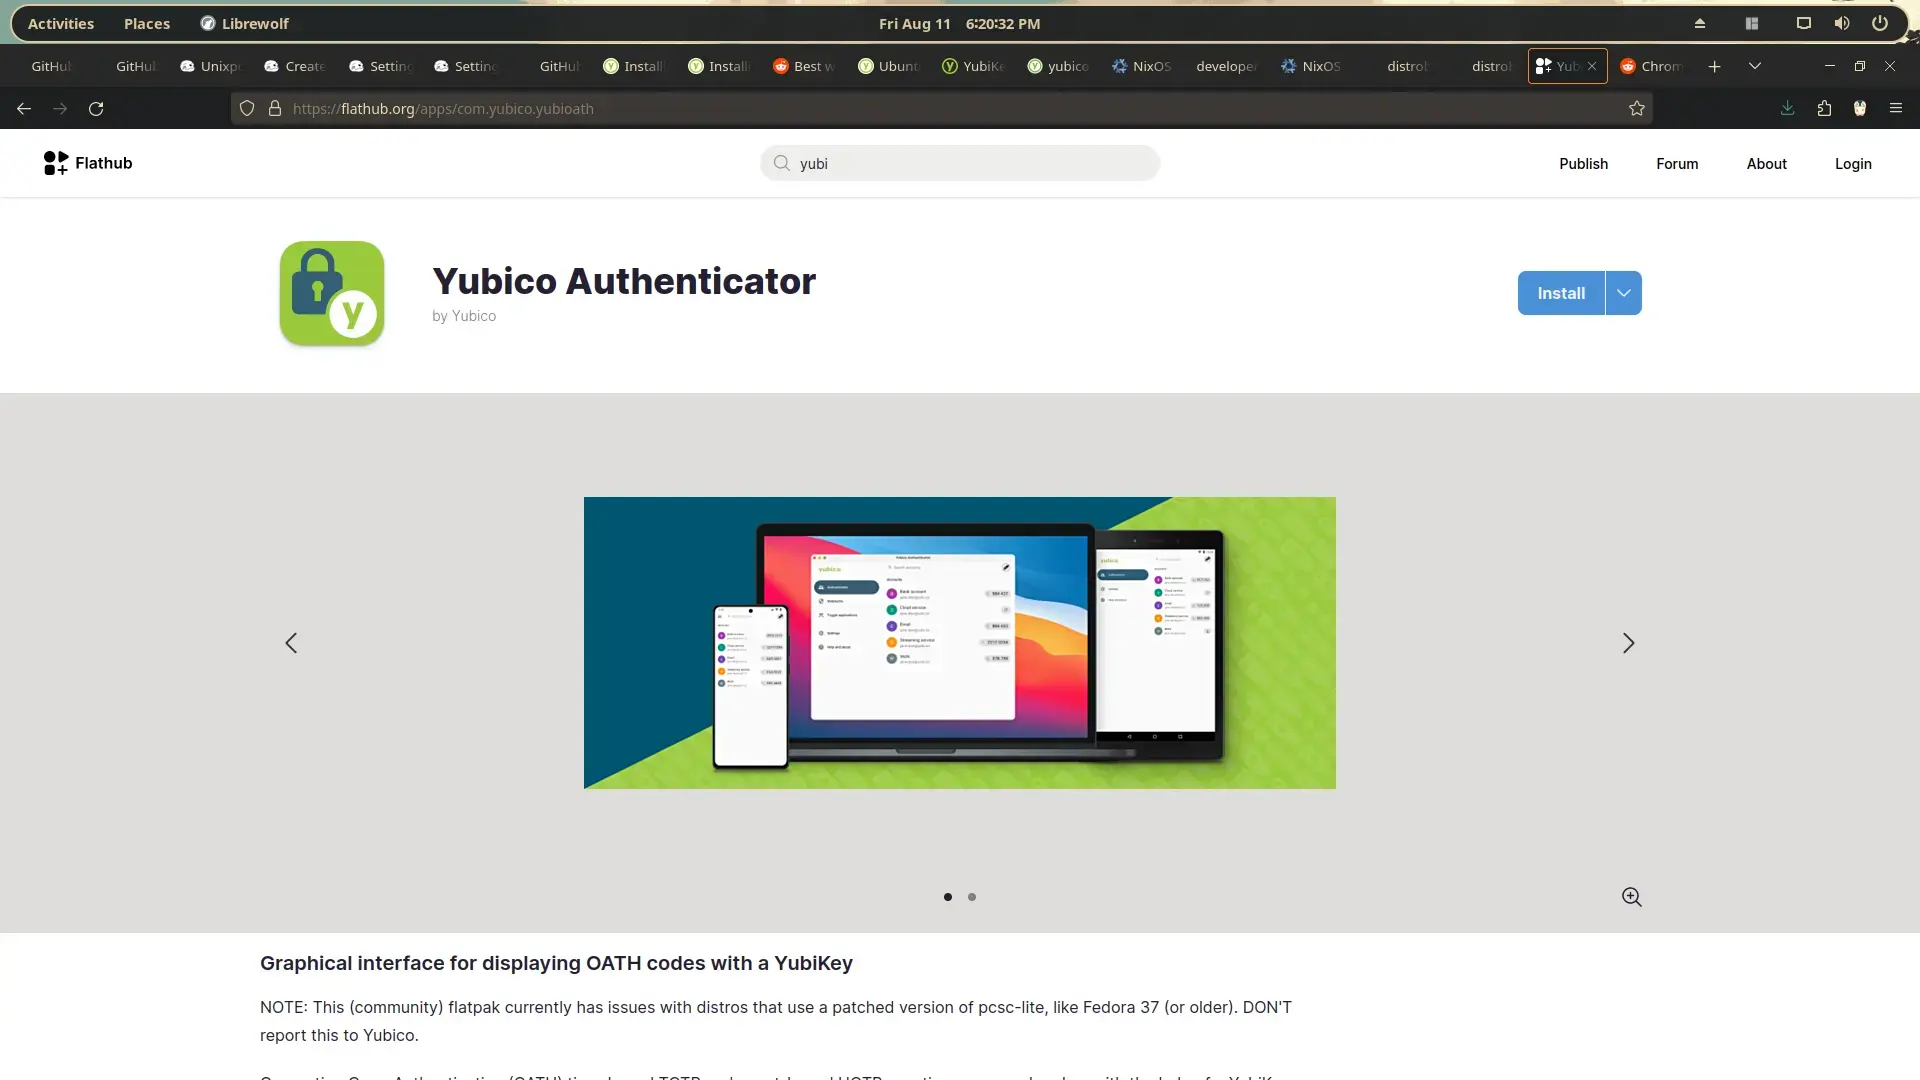Switch to the developer tab
The height and width of the screenshot is (1080, 1920).
pyautogui.click(x=1227, y=67)
